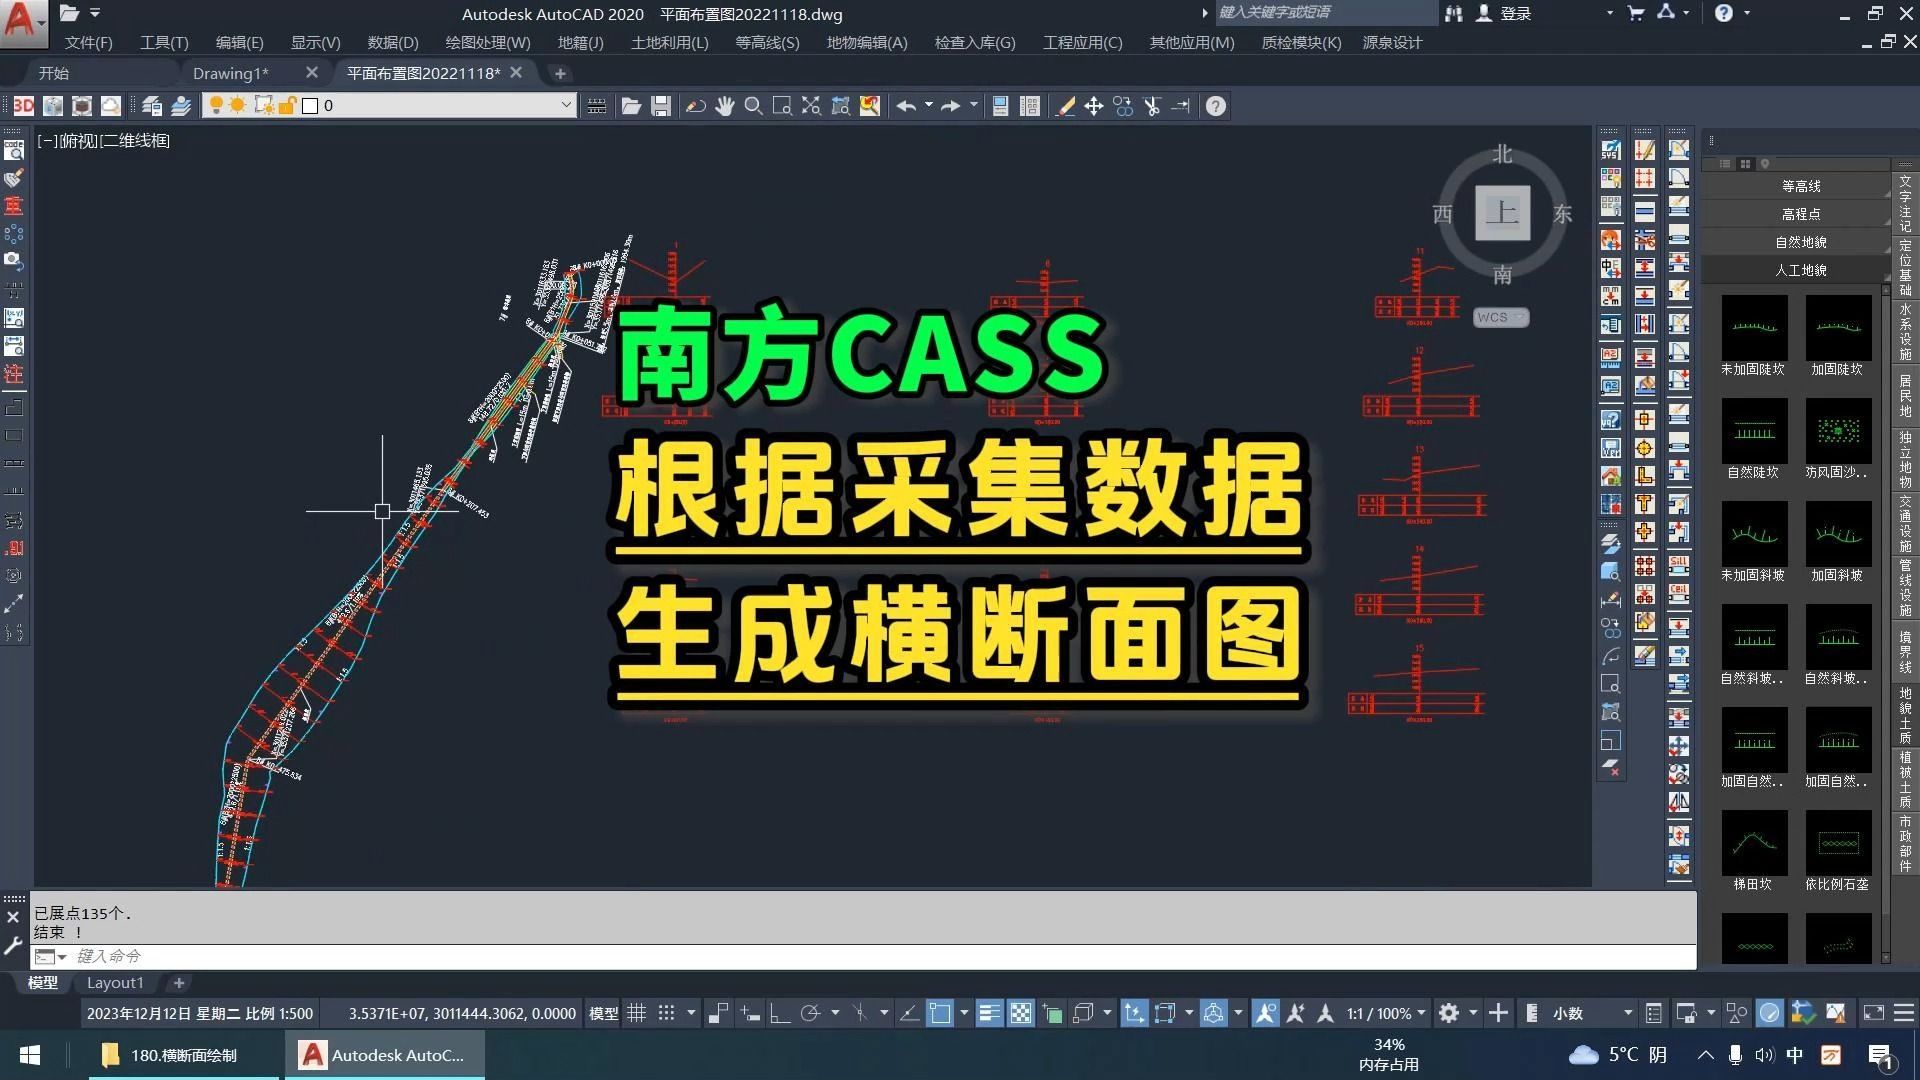
Task: Undo the last action
Action: click(906, 105)
